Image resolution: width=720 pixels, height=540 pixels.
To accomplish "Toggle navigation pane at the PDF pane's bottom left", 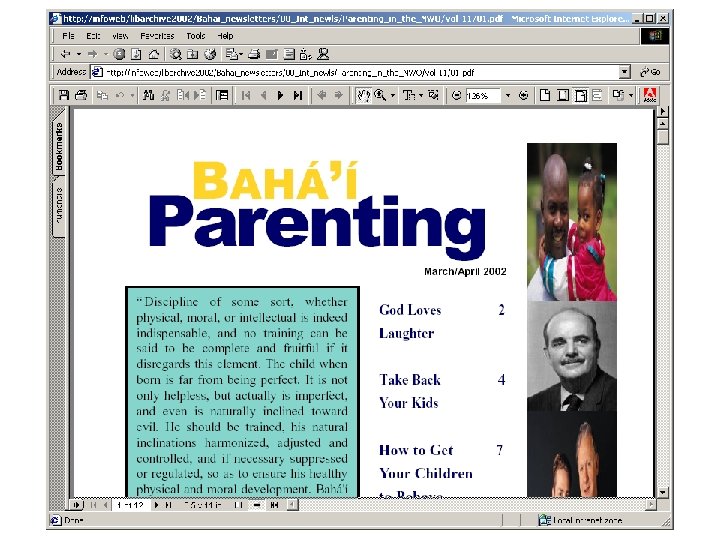I will 76,505.
